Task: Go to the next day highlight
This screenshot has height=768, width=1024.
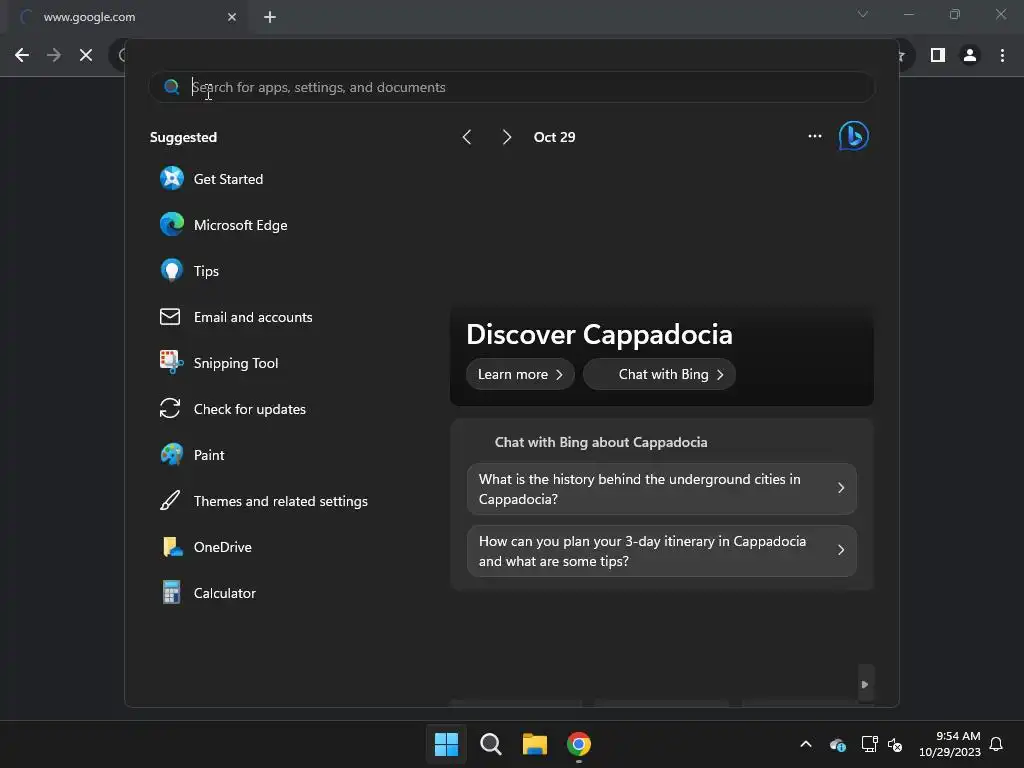Action: [x=506, y=137]
